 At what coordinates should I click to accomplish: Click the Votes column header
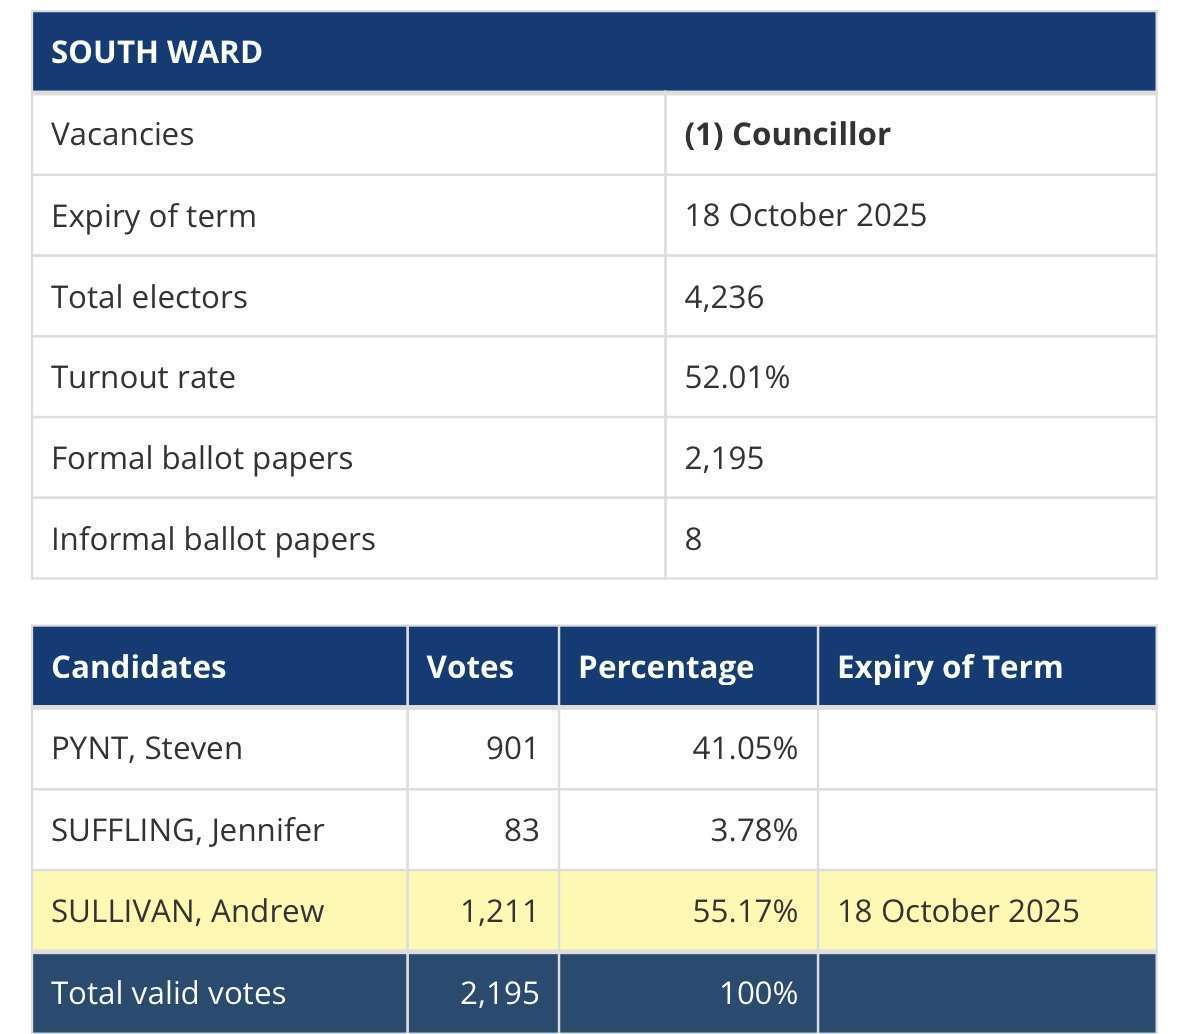tap(483, 667)
